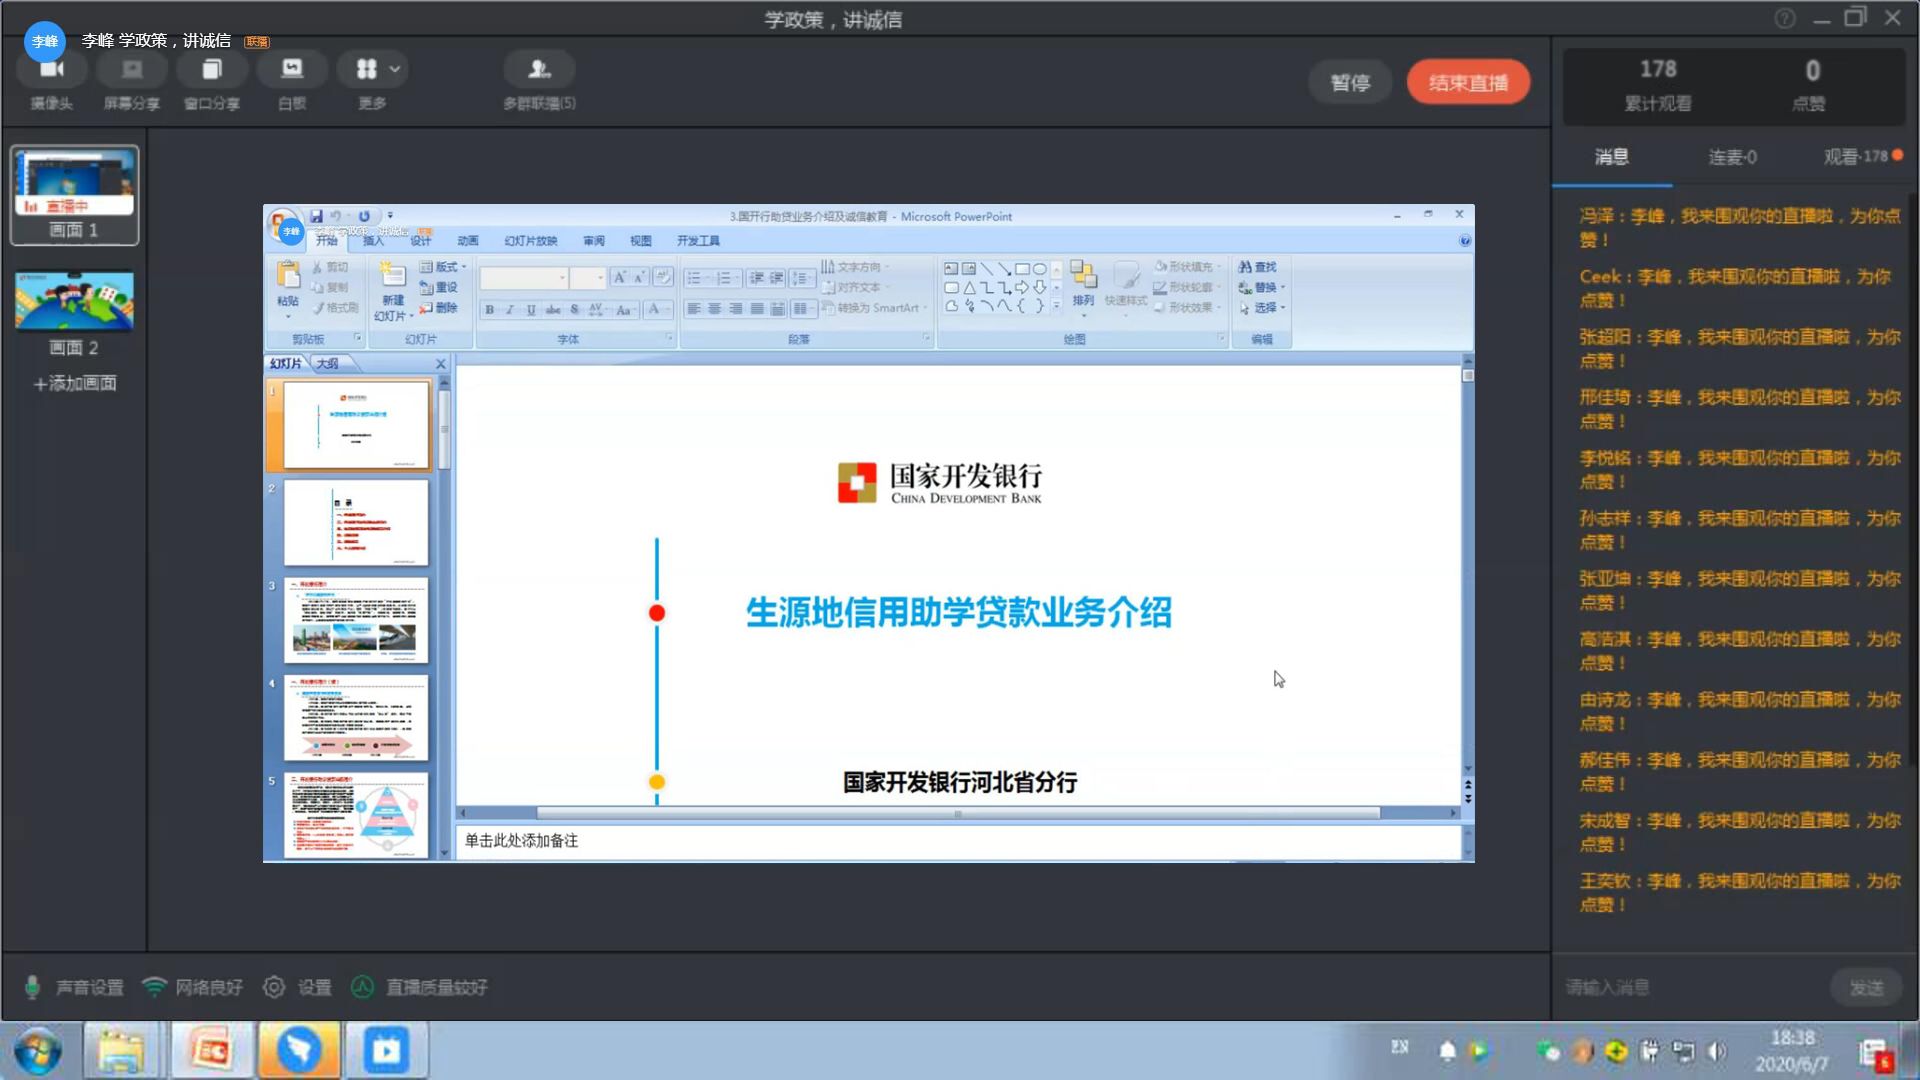The height and width of the screenshot is (1080, 1920).
Task: Open 声音设置 sound settings
Action: 74,987
